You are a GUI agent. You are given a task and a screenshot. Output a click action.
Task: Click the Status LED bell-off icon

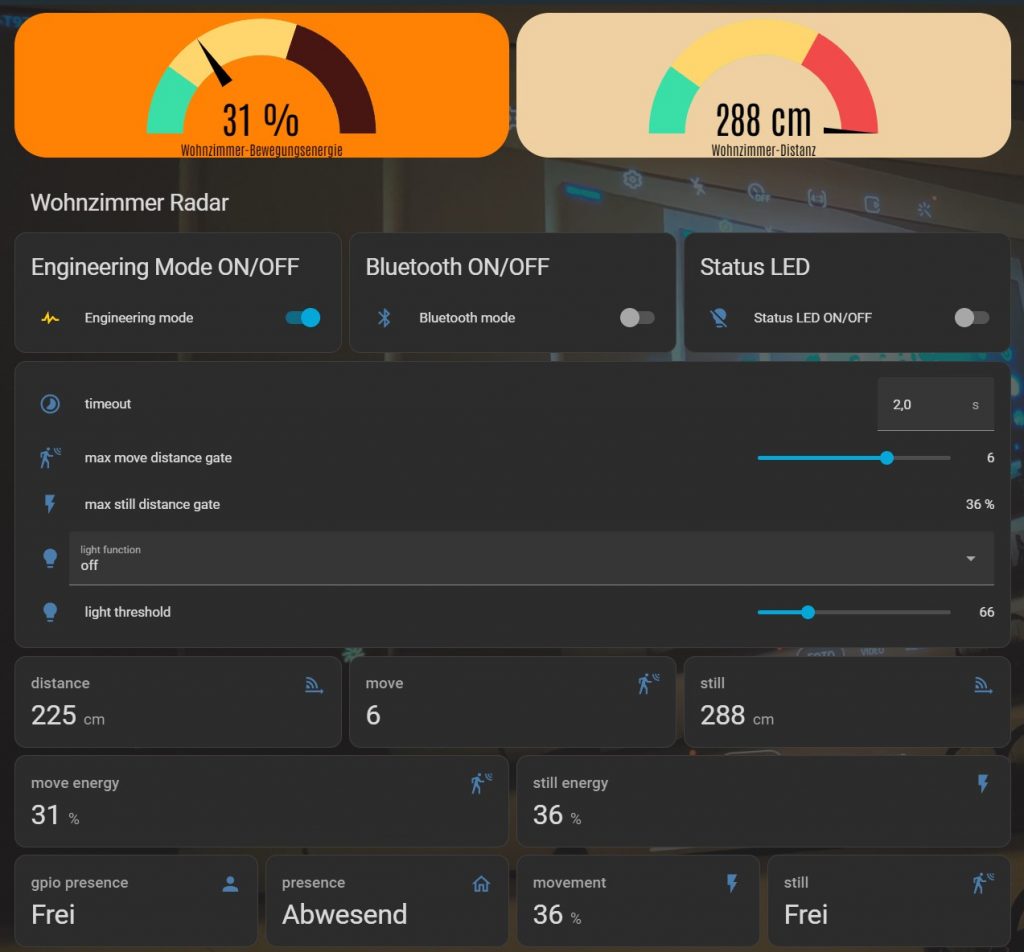point(718,318)
